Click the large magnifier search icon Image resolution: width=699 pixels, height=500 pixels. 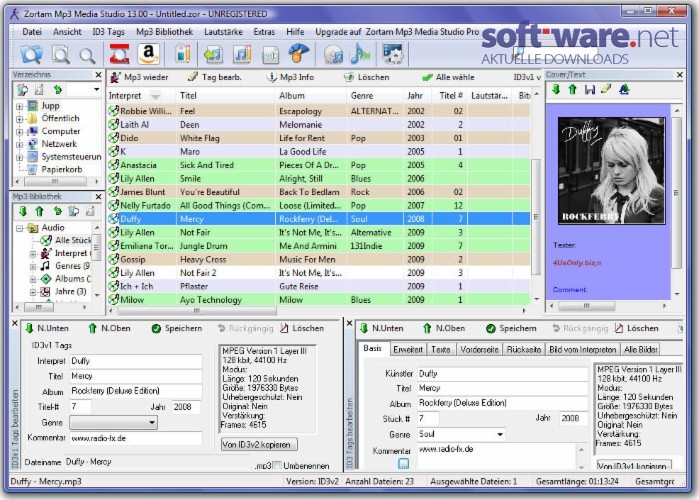point(61,55)
